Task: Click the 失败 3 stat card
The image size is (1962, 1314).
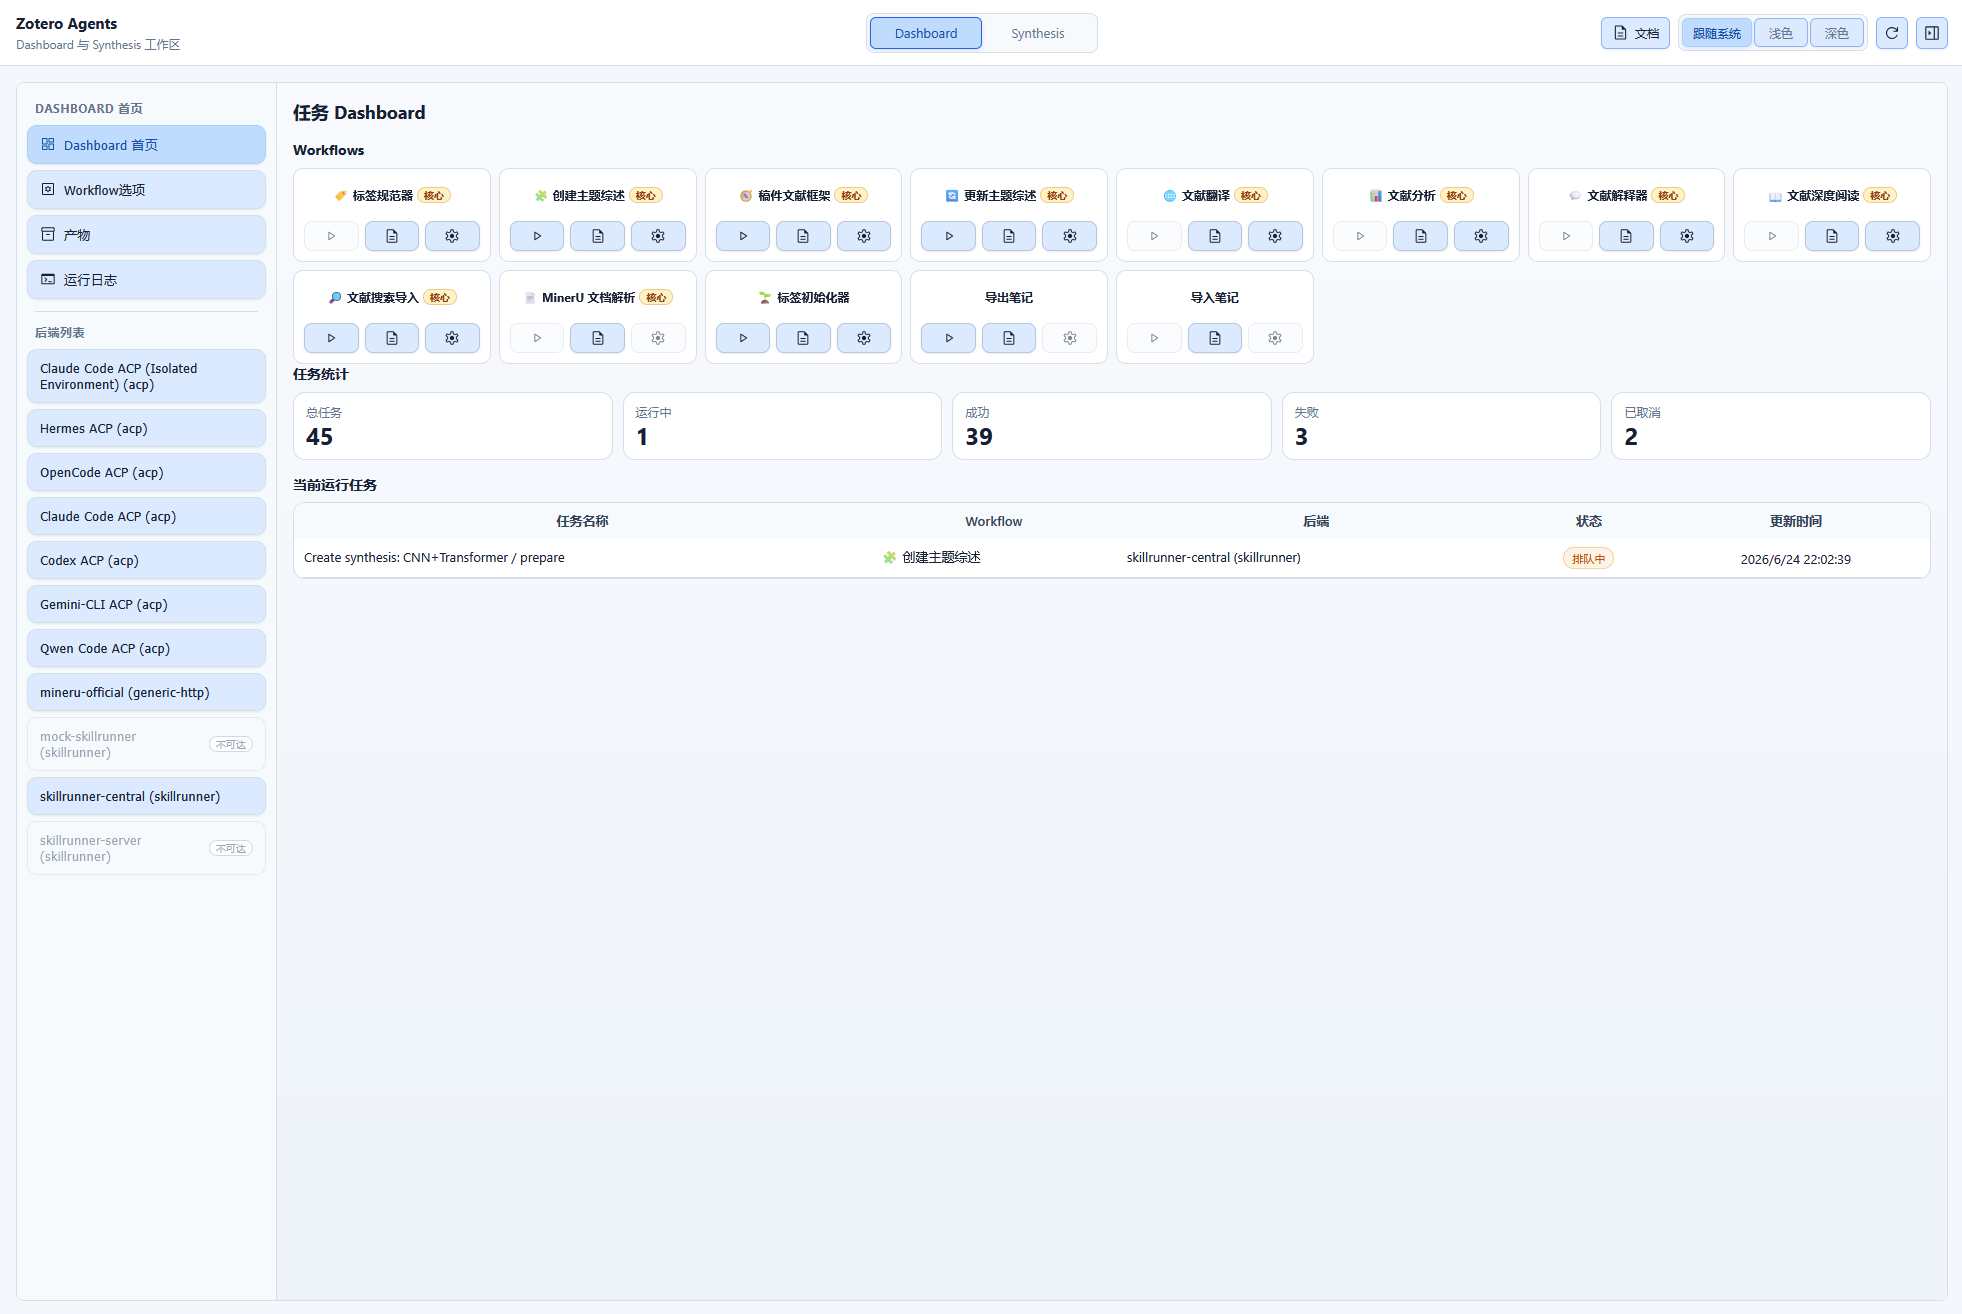Action: [1441, 426]
